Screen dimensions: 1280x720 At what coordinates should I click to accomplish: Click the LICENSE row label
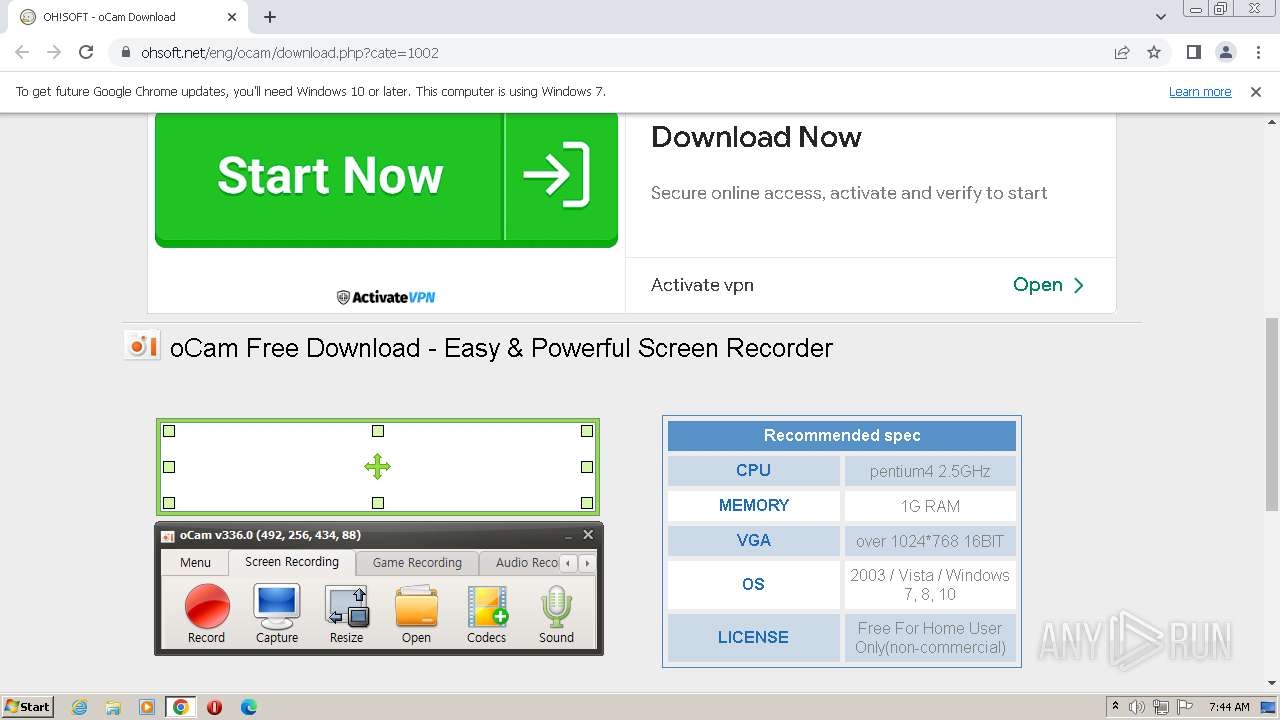754,637
